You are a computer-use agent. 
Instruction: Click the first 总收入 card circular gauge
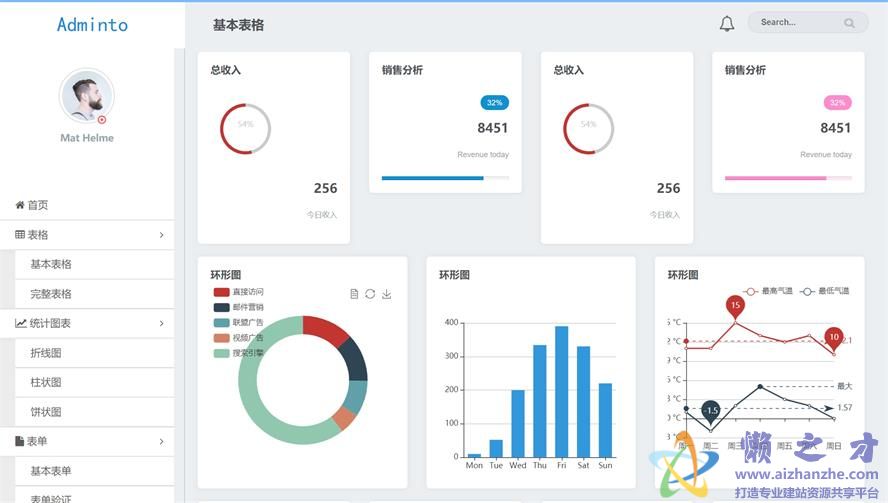coord(245,129)
